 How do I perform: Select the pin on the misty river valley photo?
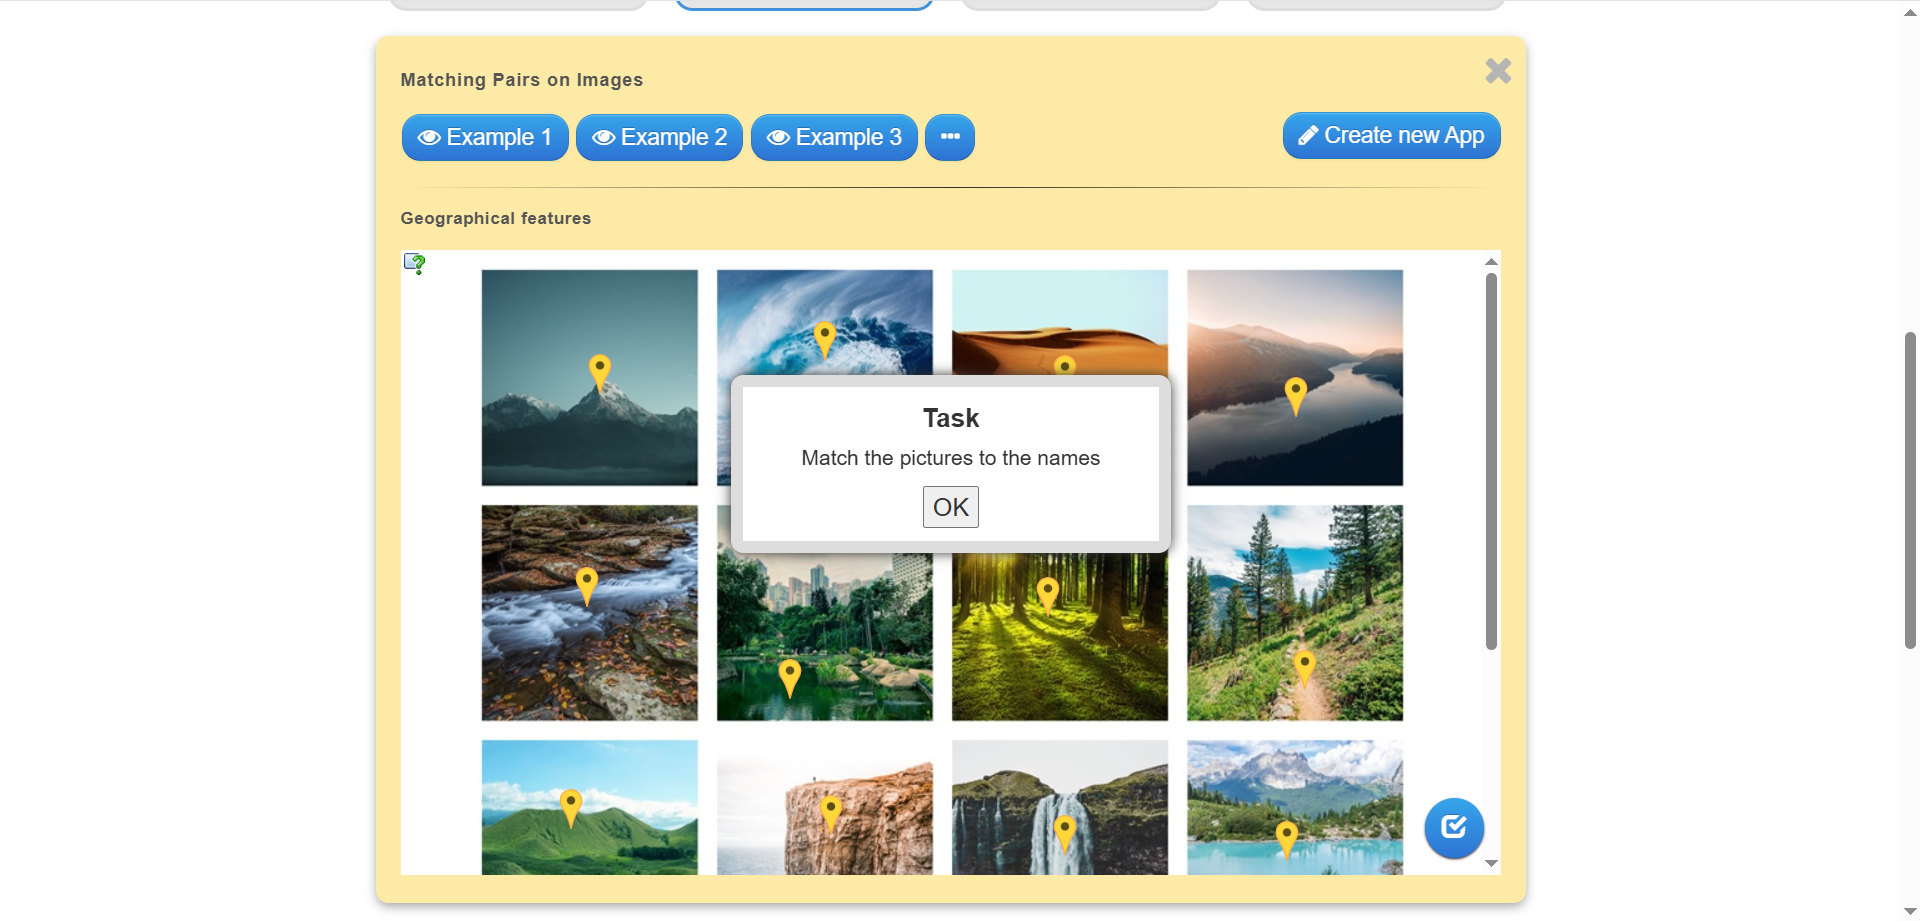click(x=1295, y=394)
